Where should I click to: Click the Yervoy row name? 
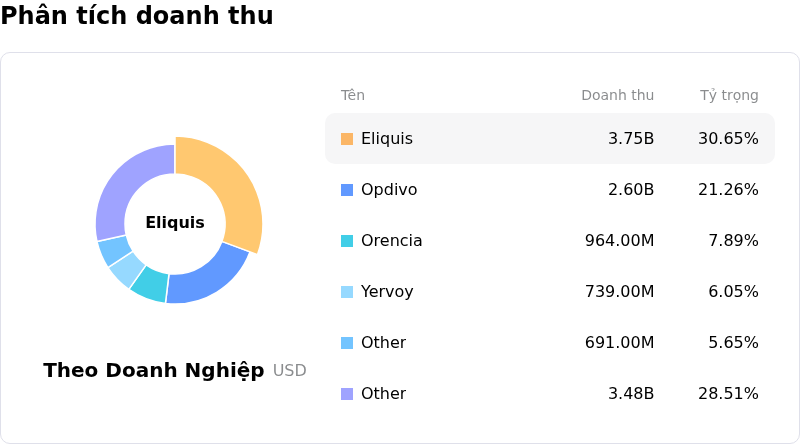(387, 292)
